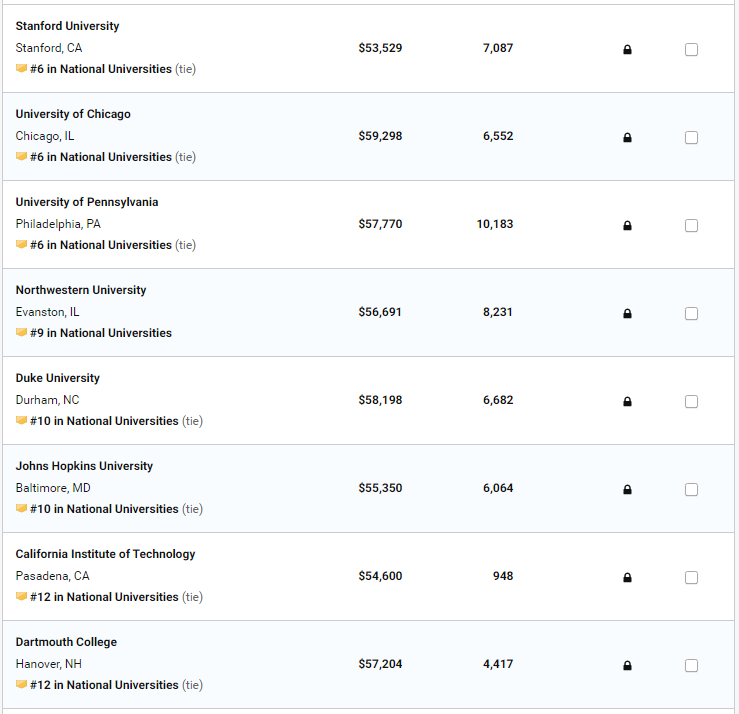Click the lock icon for University of Pennsylvania
The height and width of the screenshot is (714, 739).
(x=627, y=226)
